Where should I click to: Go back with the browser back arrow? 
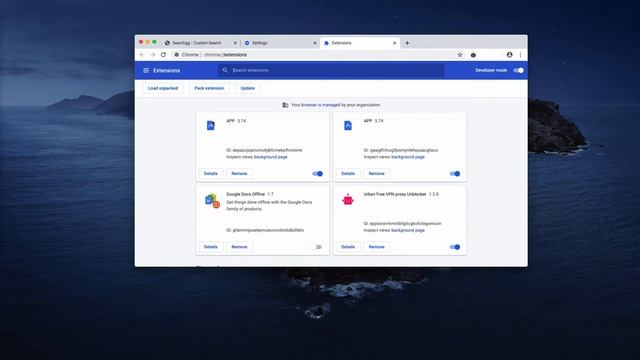coord(142,55)
